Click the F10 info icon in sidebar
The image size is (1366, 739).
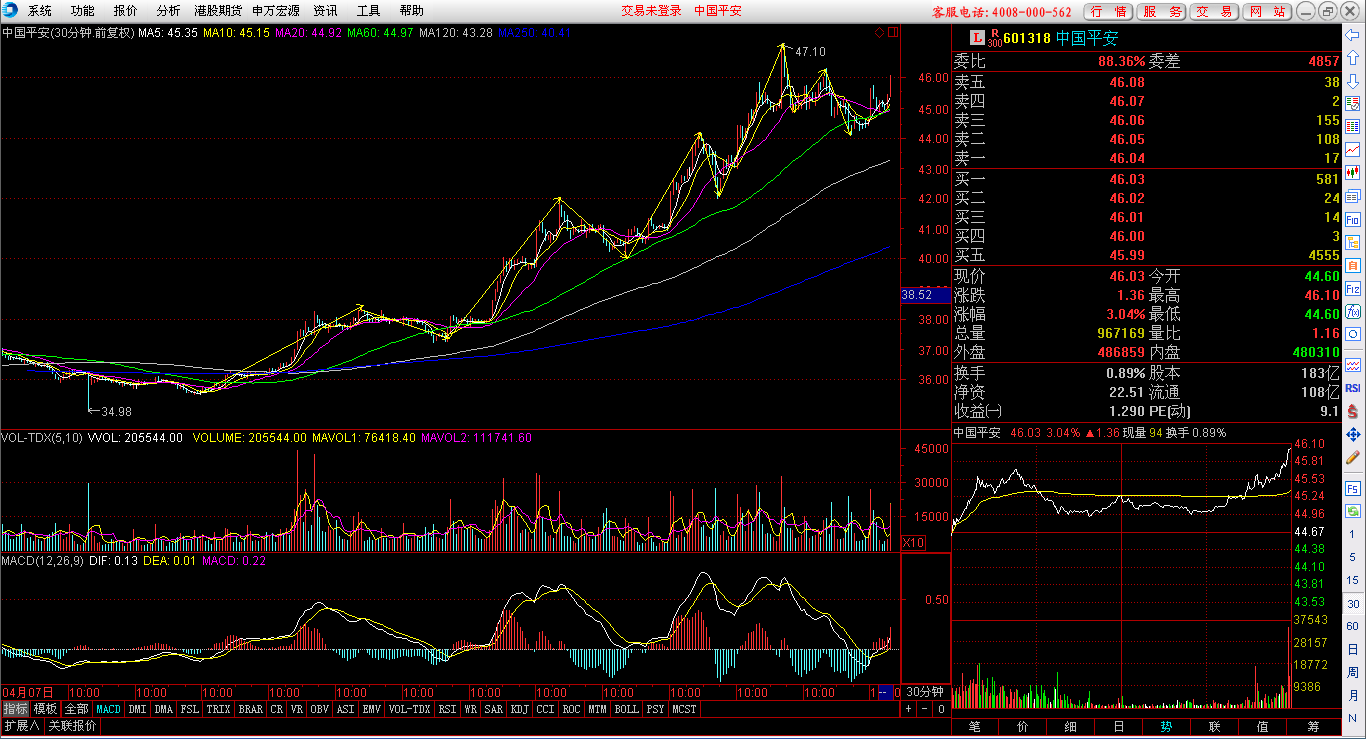tap(1353, 219)
